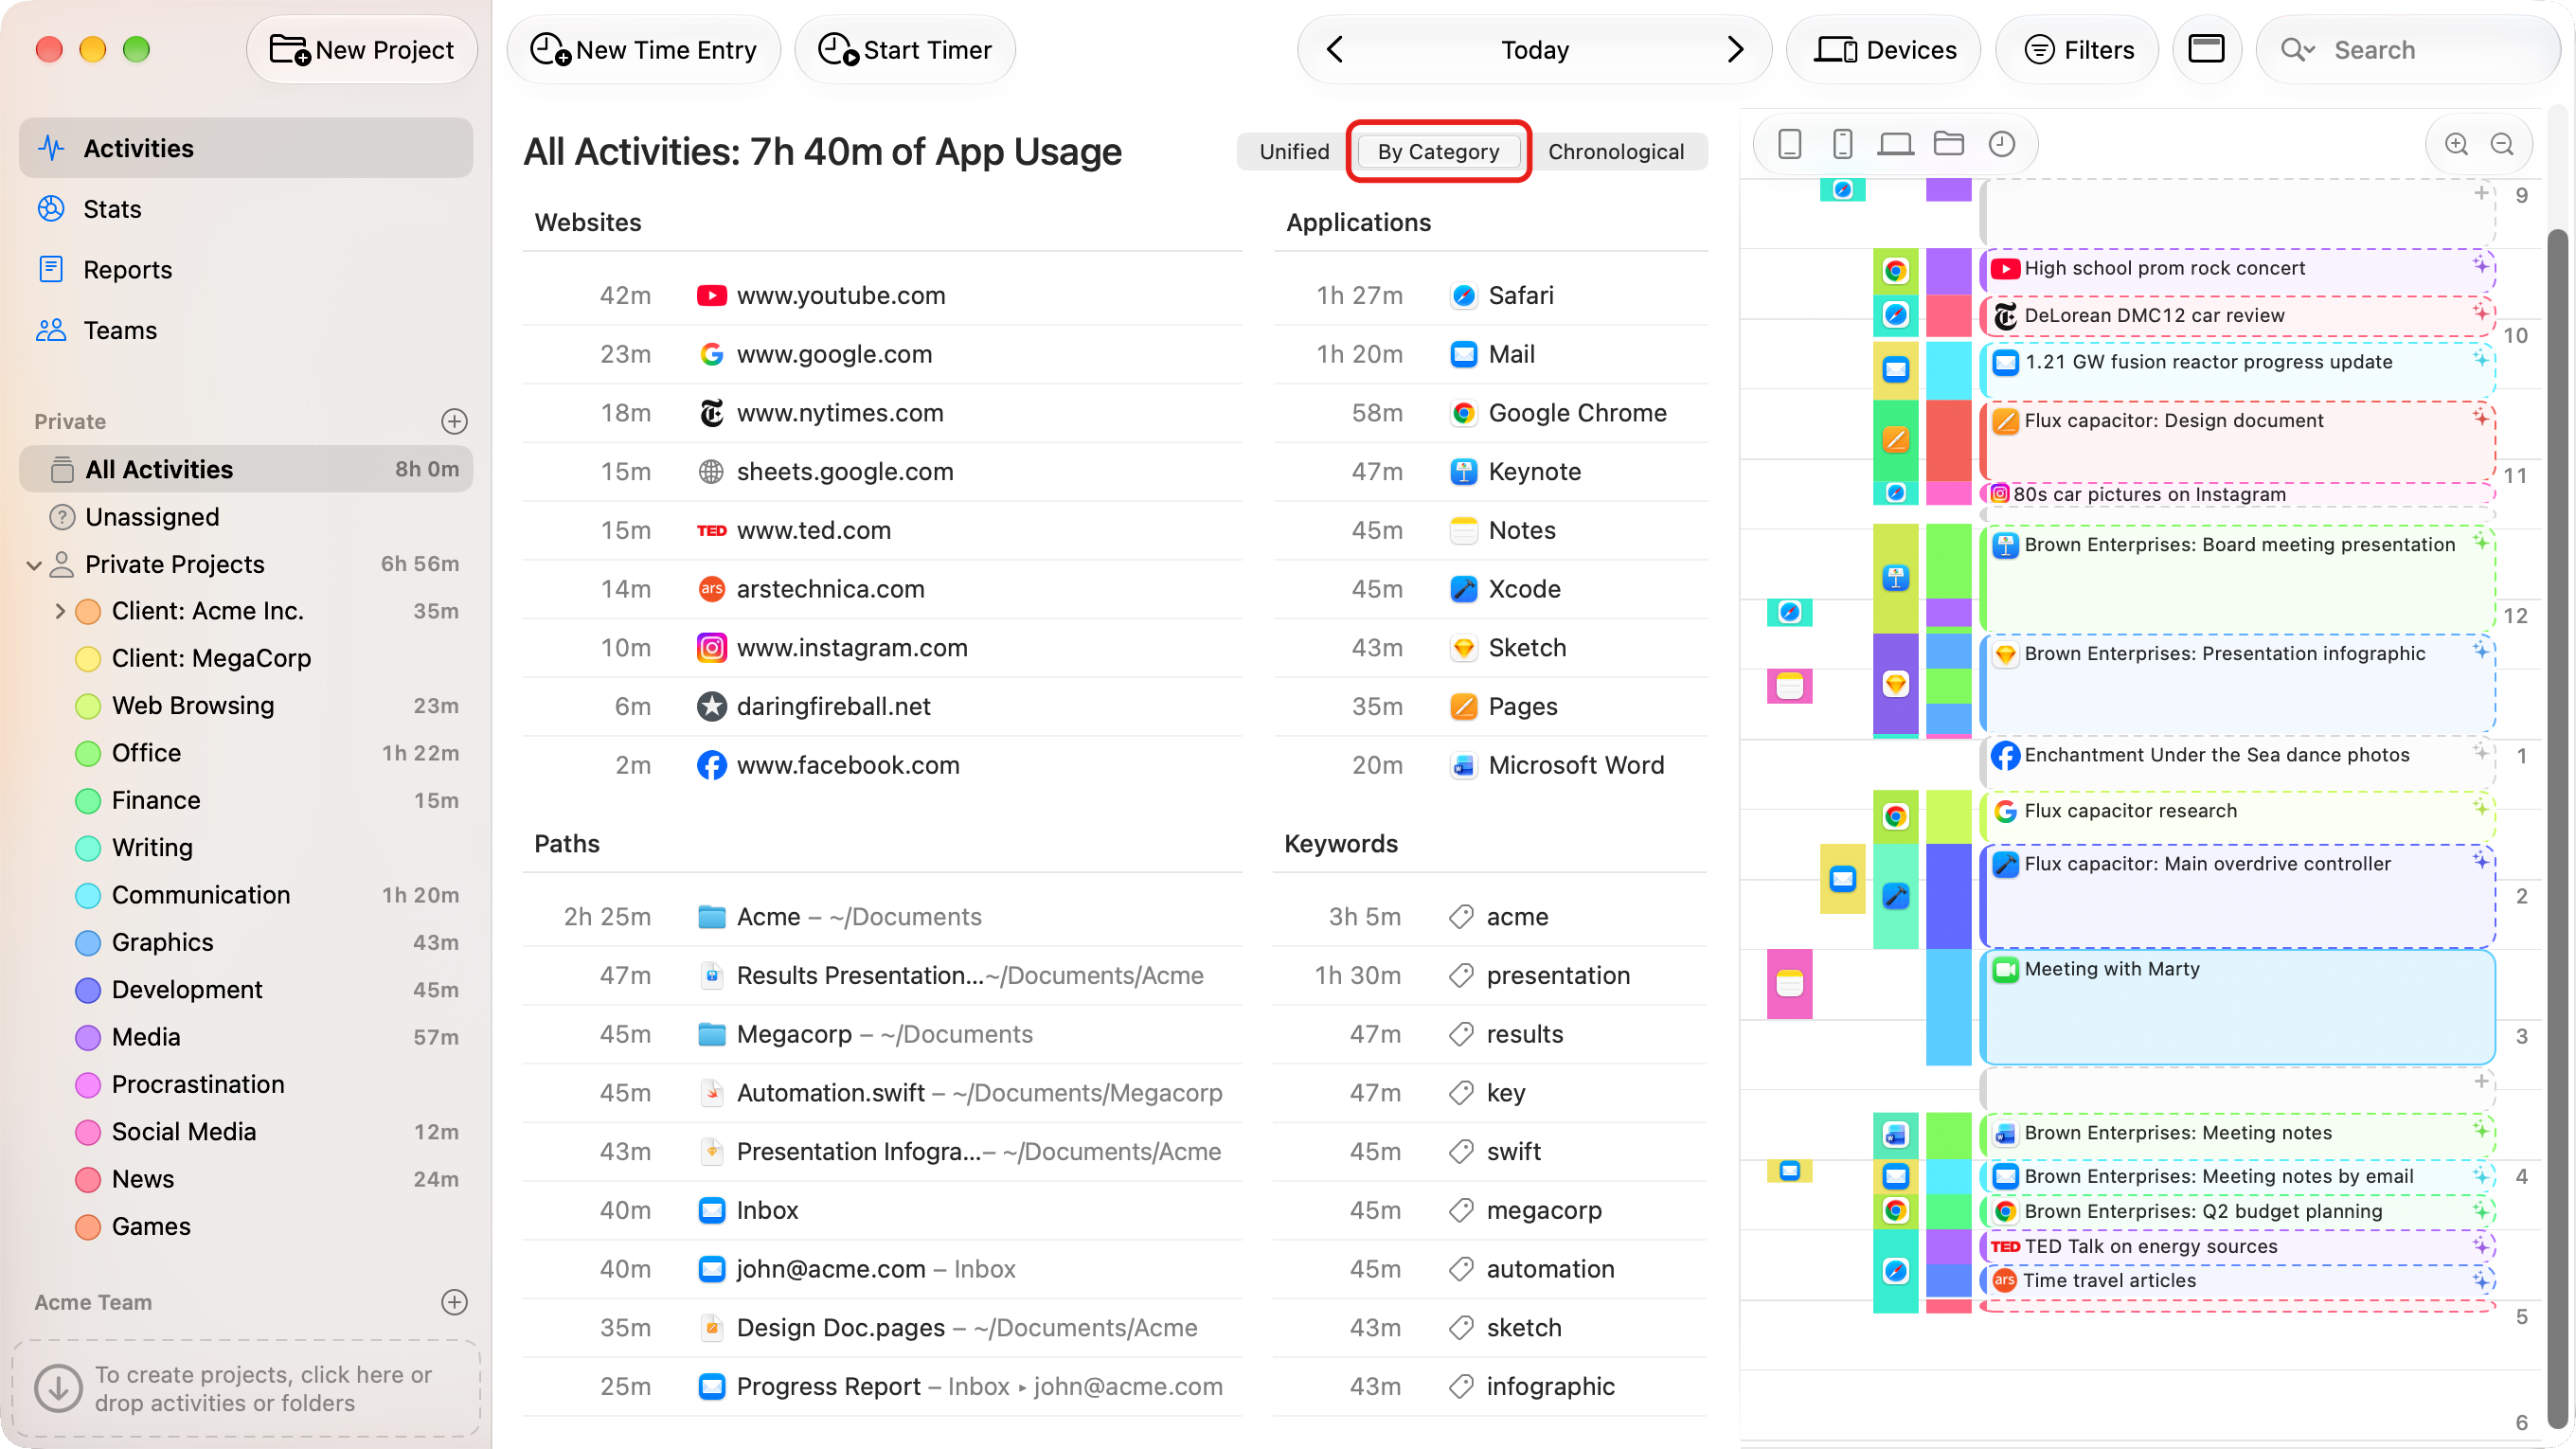Screen dimensions: 2576x1449
Task: Zoom in the timeline with plus magnifier
Action: point(2456,144)
